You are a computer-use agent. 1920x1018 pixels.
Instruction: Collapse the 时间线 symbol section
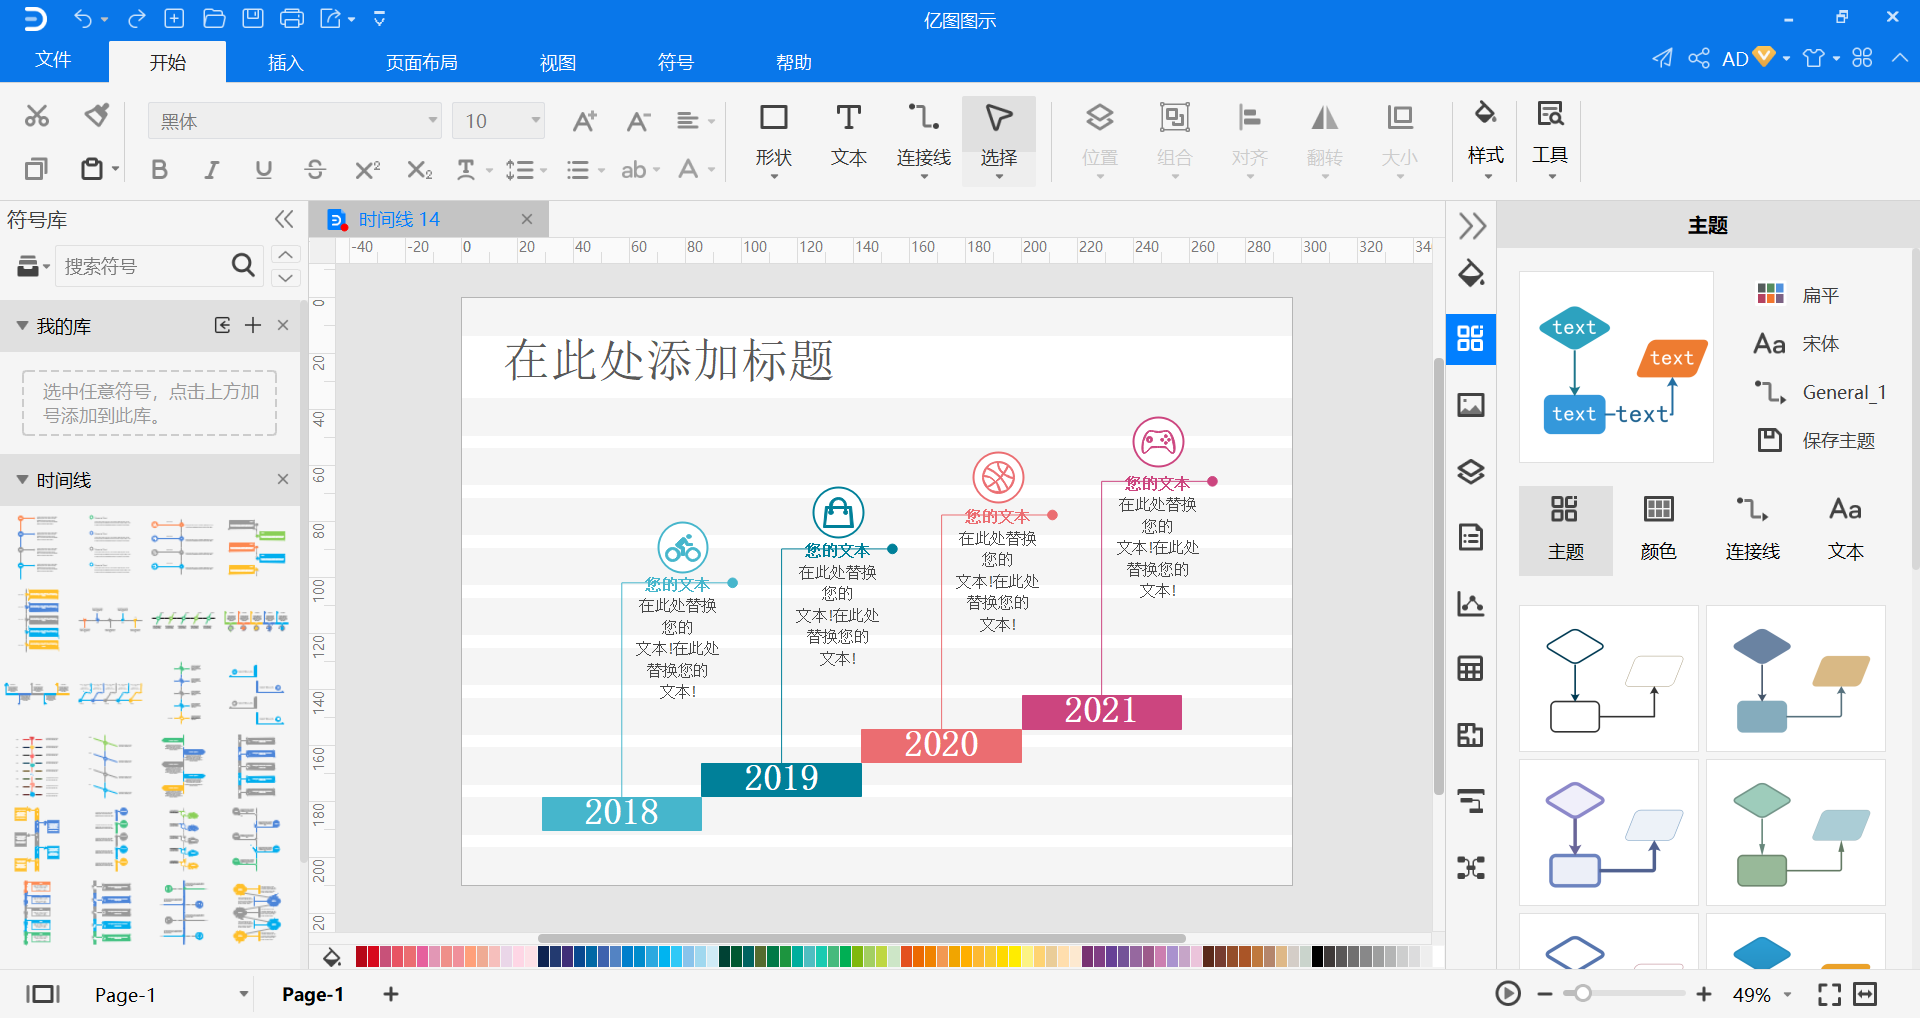(22, 480)
